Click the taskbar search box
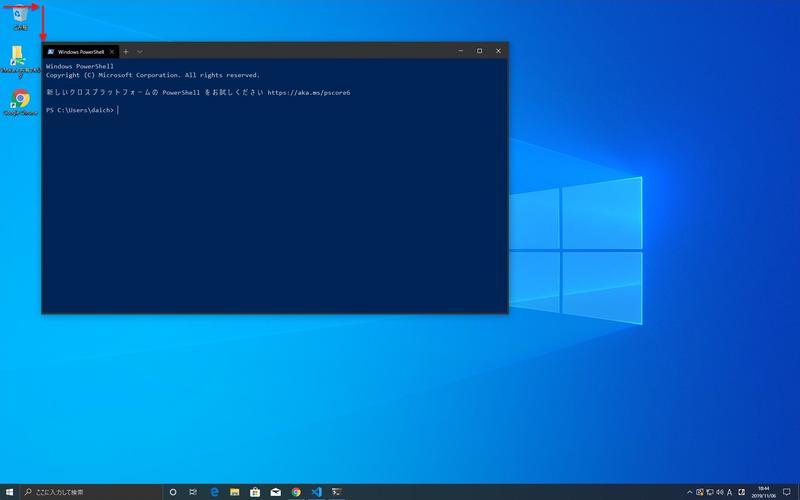 point(91,492)
